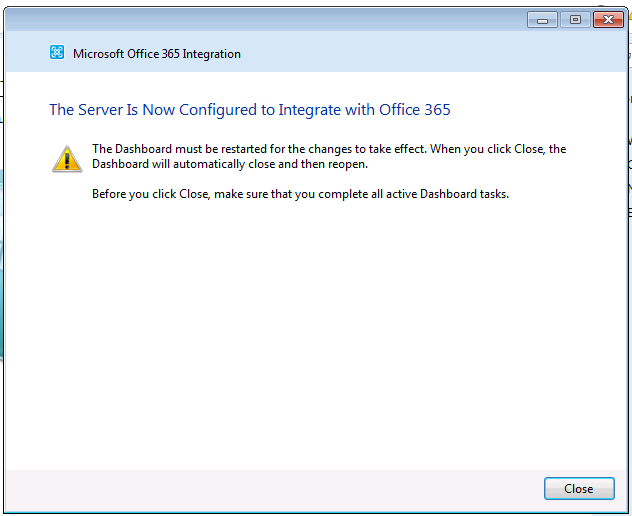Click the Office 365 Integration wizard icon
This screenshot has height=516, width=632.
(x=57, y=53)
